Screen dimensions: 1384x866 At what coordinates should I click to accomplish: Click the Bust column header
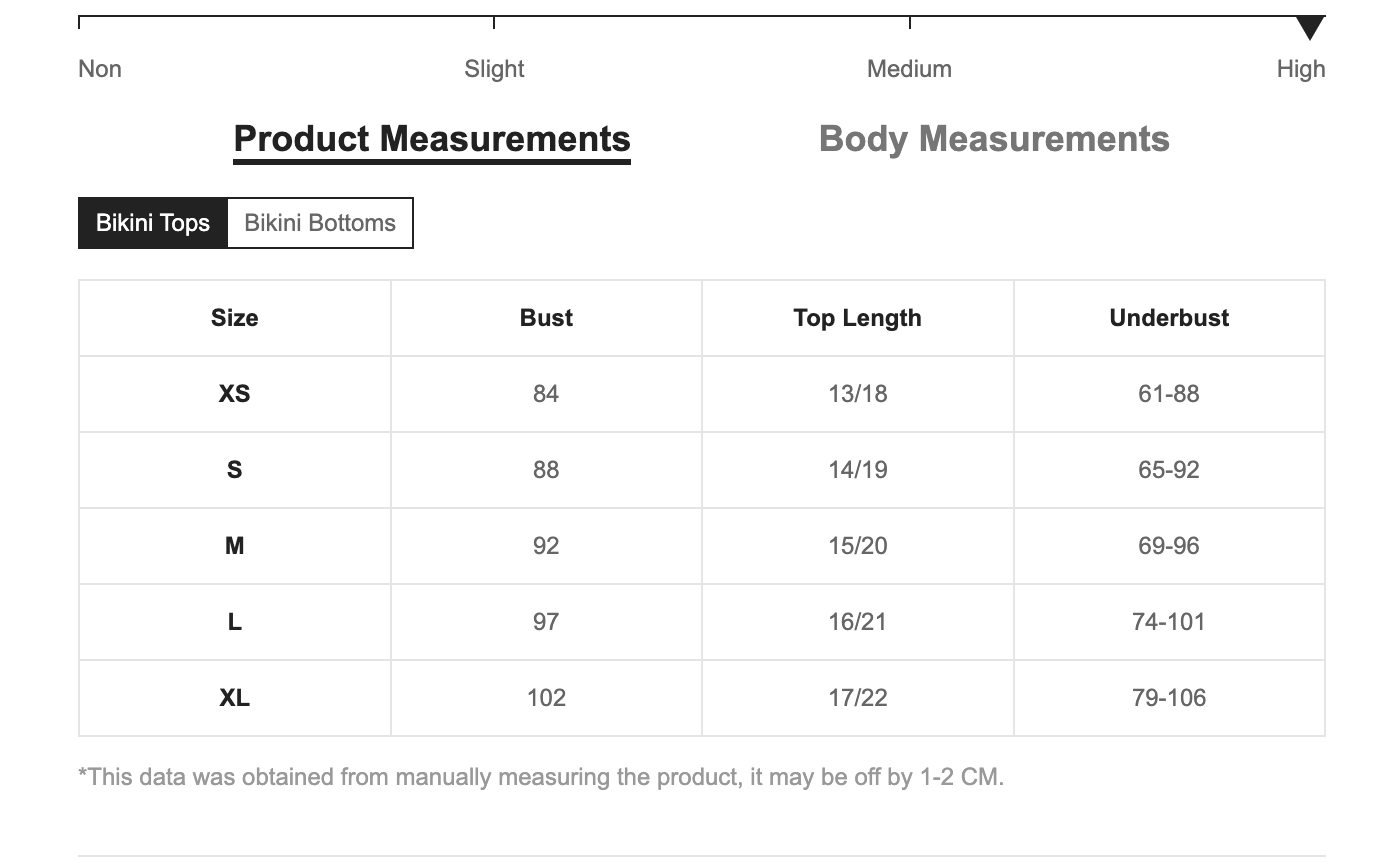pos(546,318)
